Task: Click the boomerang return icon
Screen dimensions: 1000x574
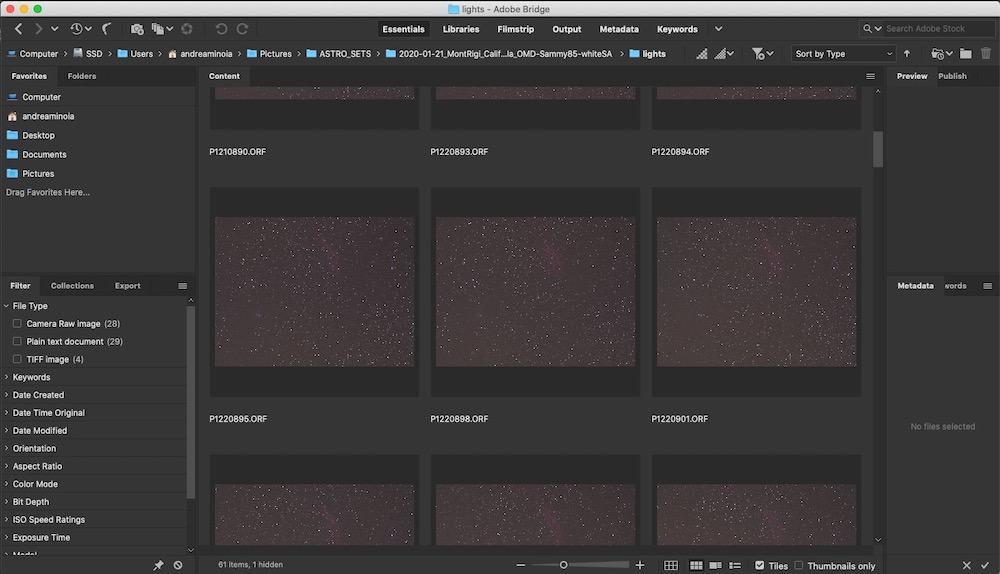Action: (107, 29)
